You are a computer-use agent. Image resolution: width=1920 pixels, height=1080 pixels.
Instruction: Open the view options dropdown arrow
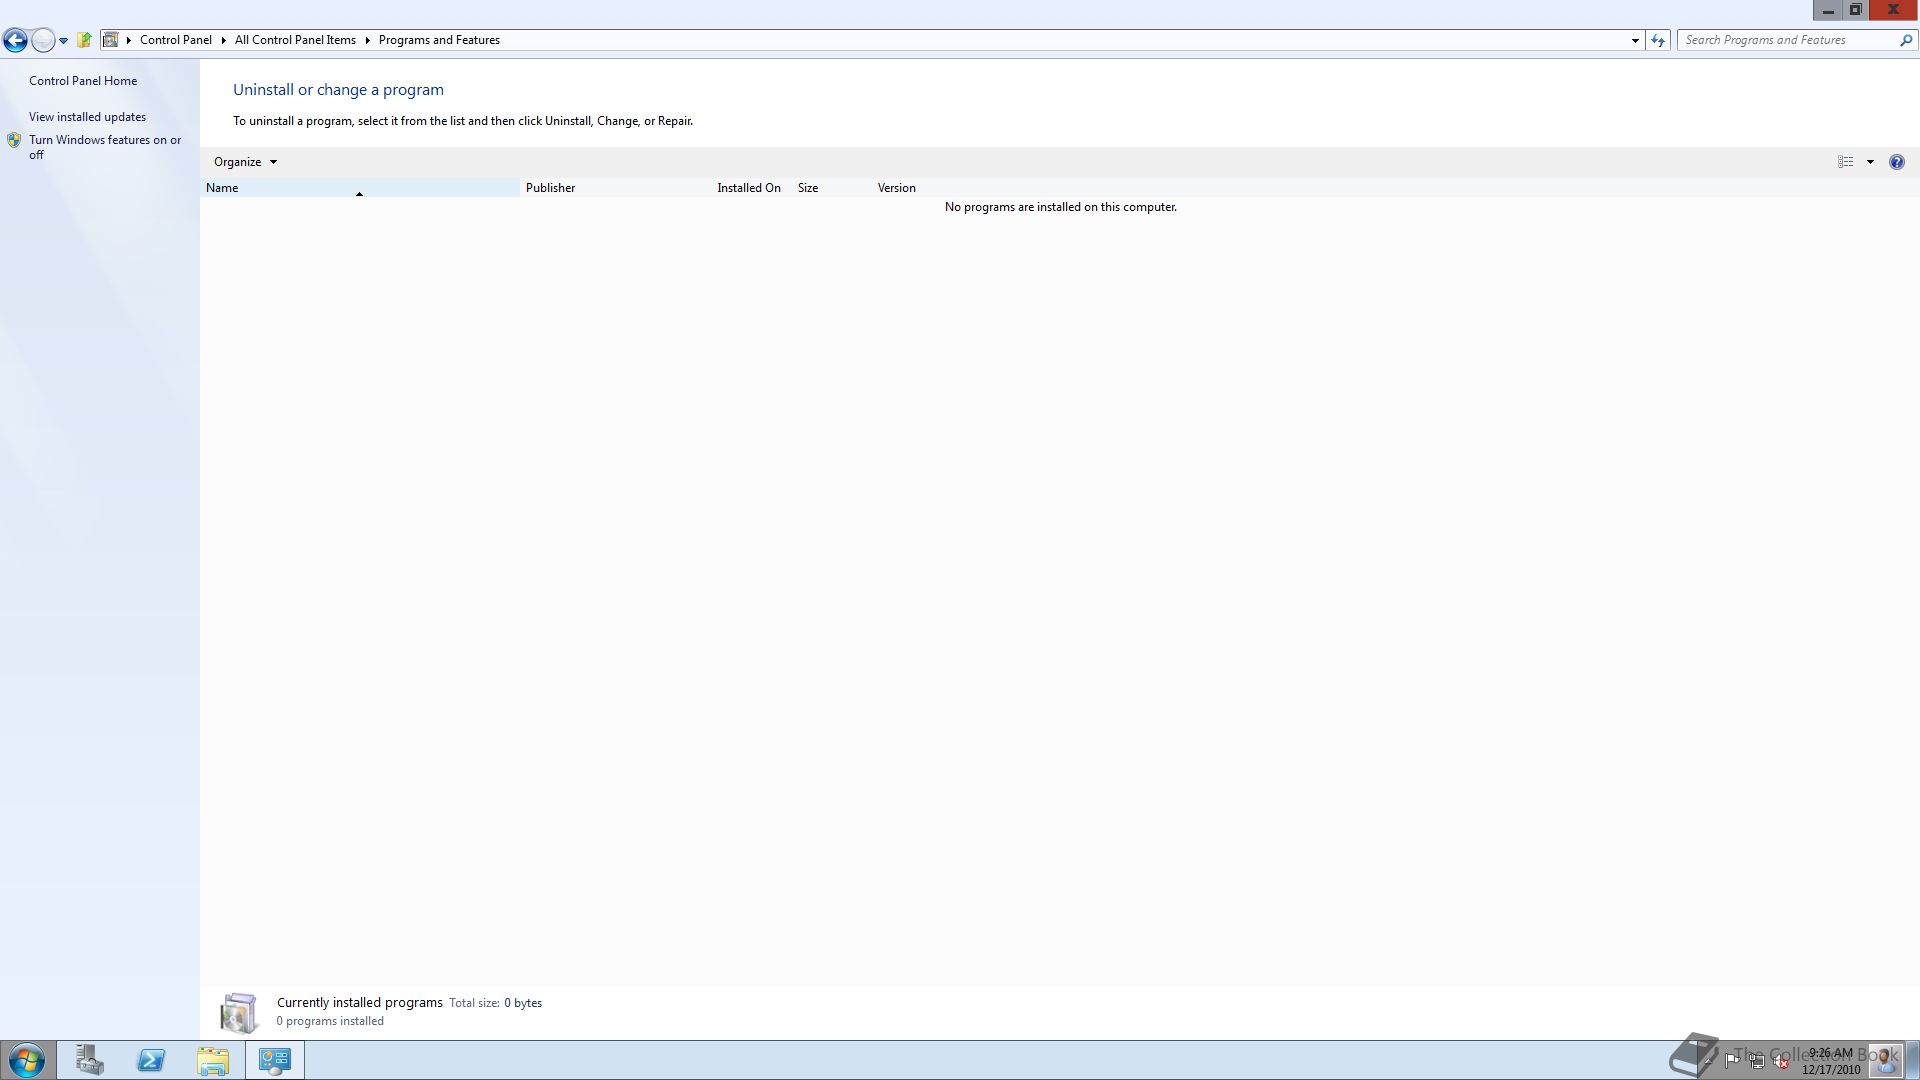1870,162
